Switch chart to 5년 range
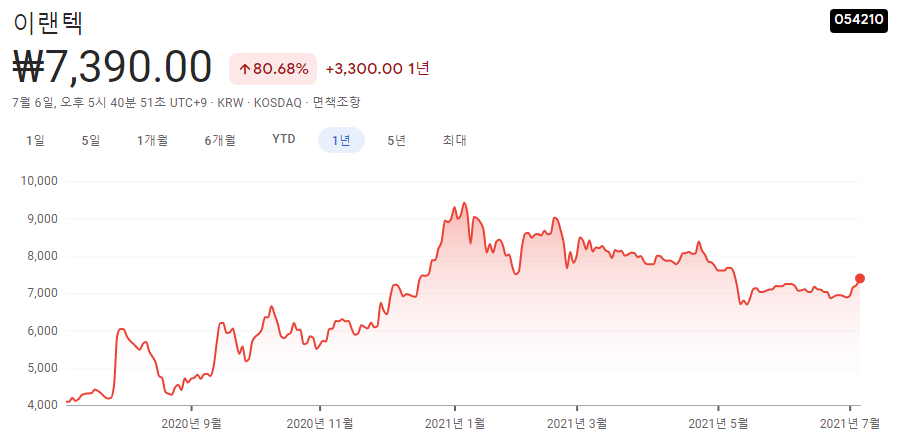Viewport: 897px width, 444px height. coord(396,140)
